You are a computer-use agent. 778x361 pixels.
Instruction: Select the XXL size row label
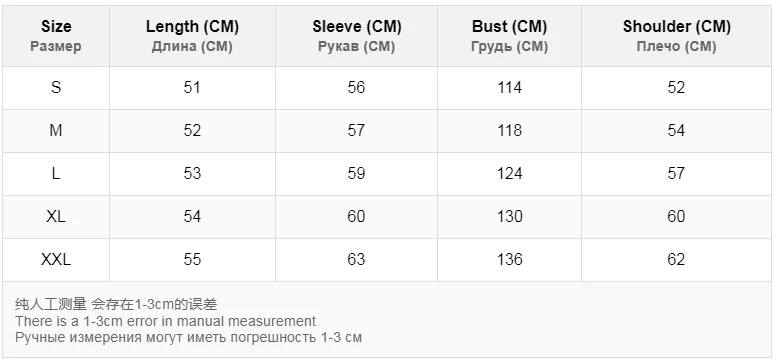tap(56, 259)
